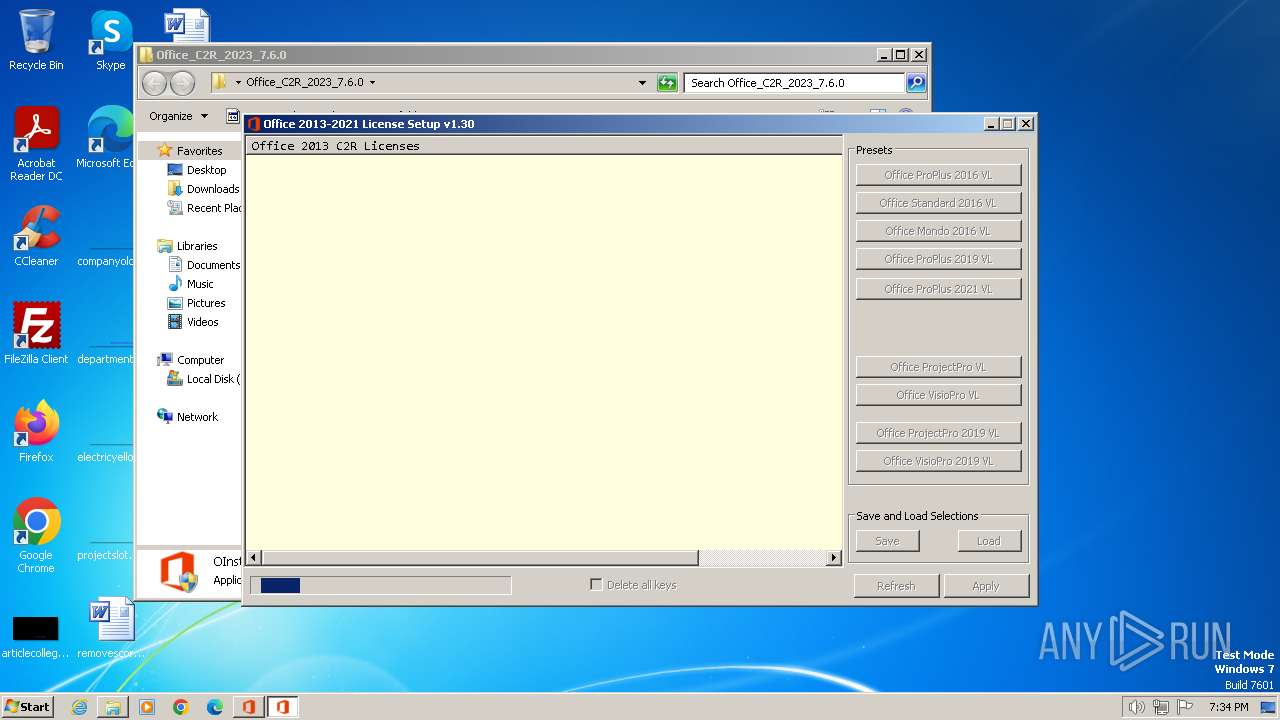Image resolution: width=1280 pixels, height=720 pixels.
Task: Click Refresh button in License Setup
Action: 896,586
